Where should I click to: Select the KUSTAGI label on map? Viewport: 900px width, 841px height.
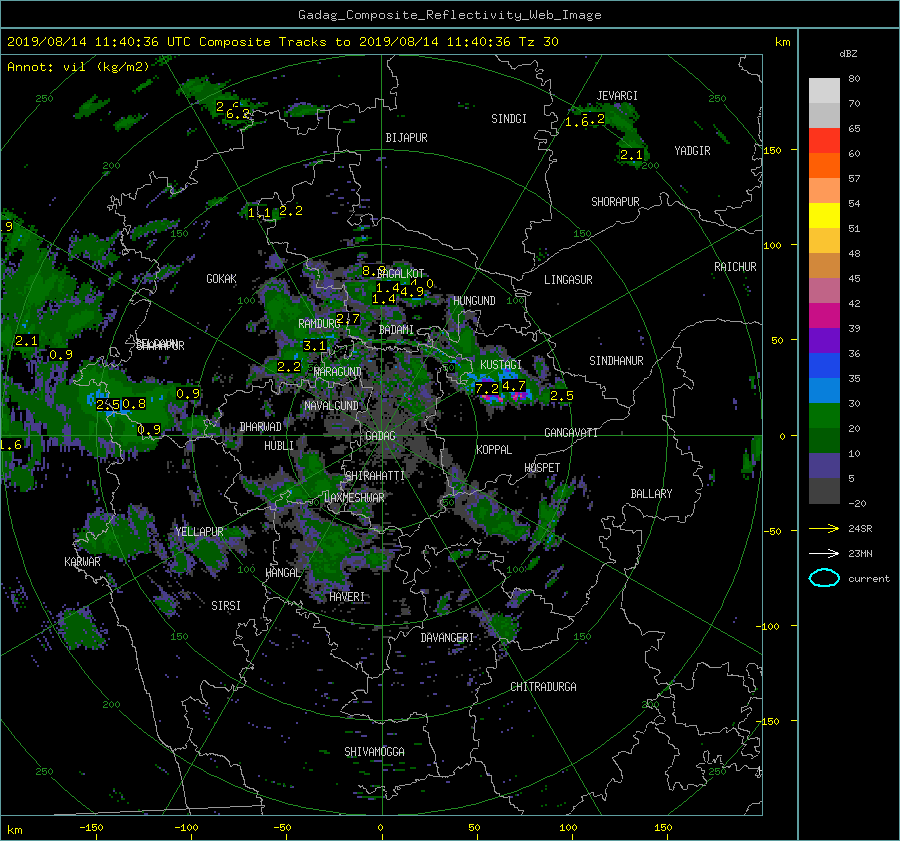point(501,365)
